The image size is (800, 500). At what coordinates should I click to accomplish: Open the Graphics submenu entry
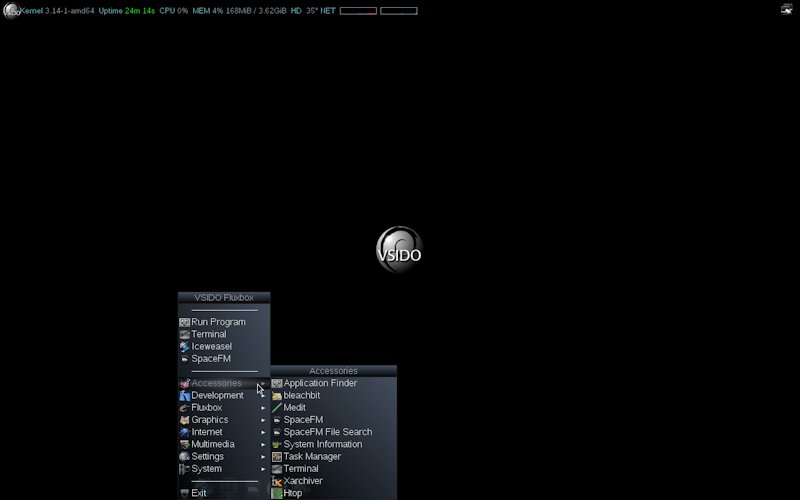click(223, 420)
